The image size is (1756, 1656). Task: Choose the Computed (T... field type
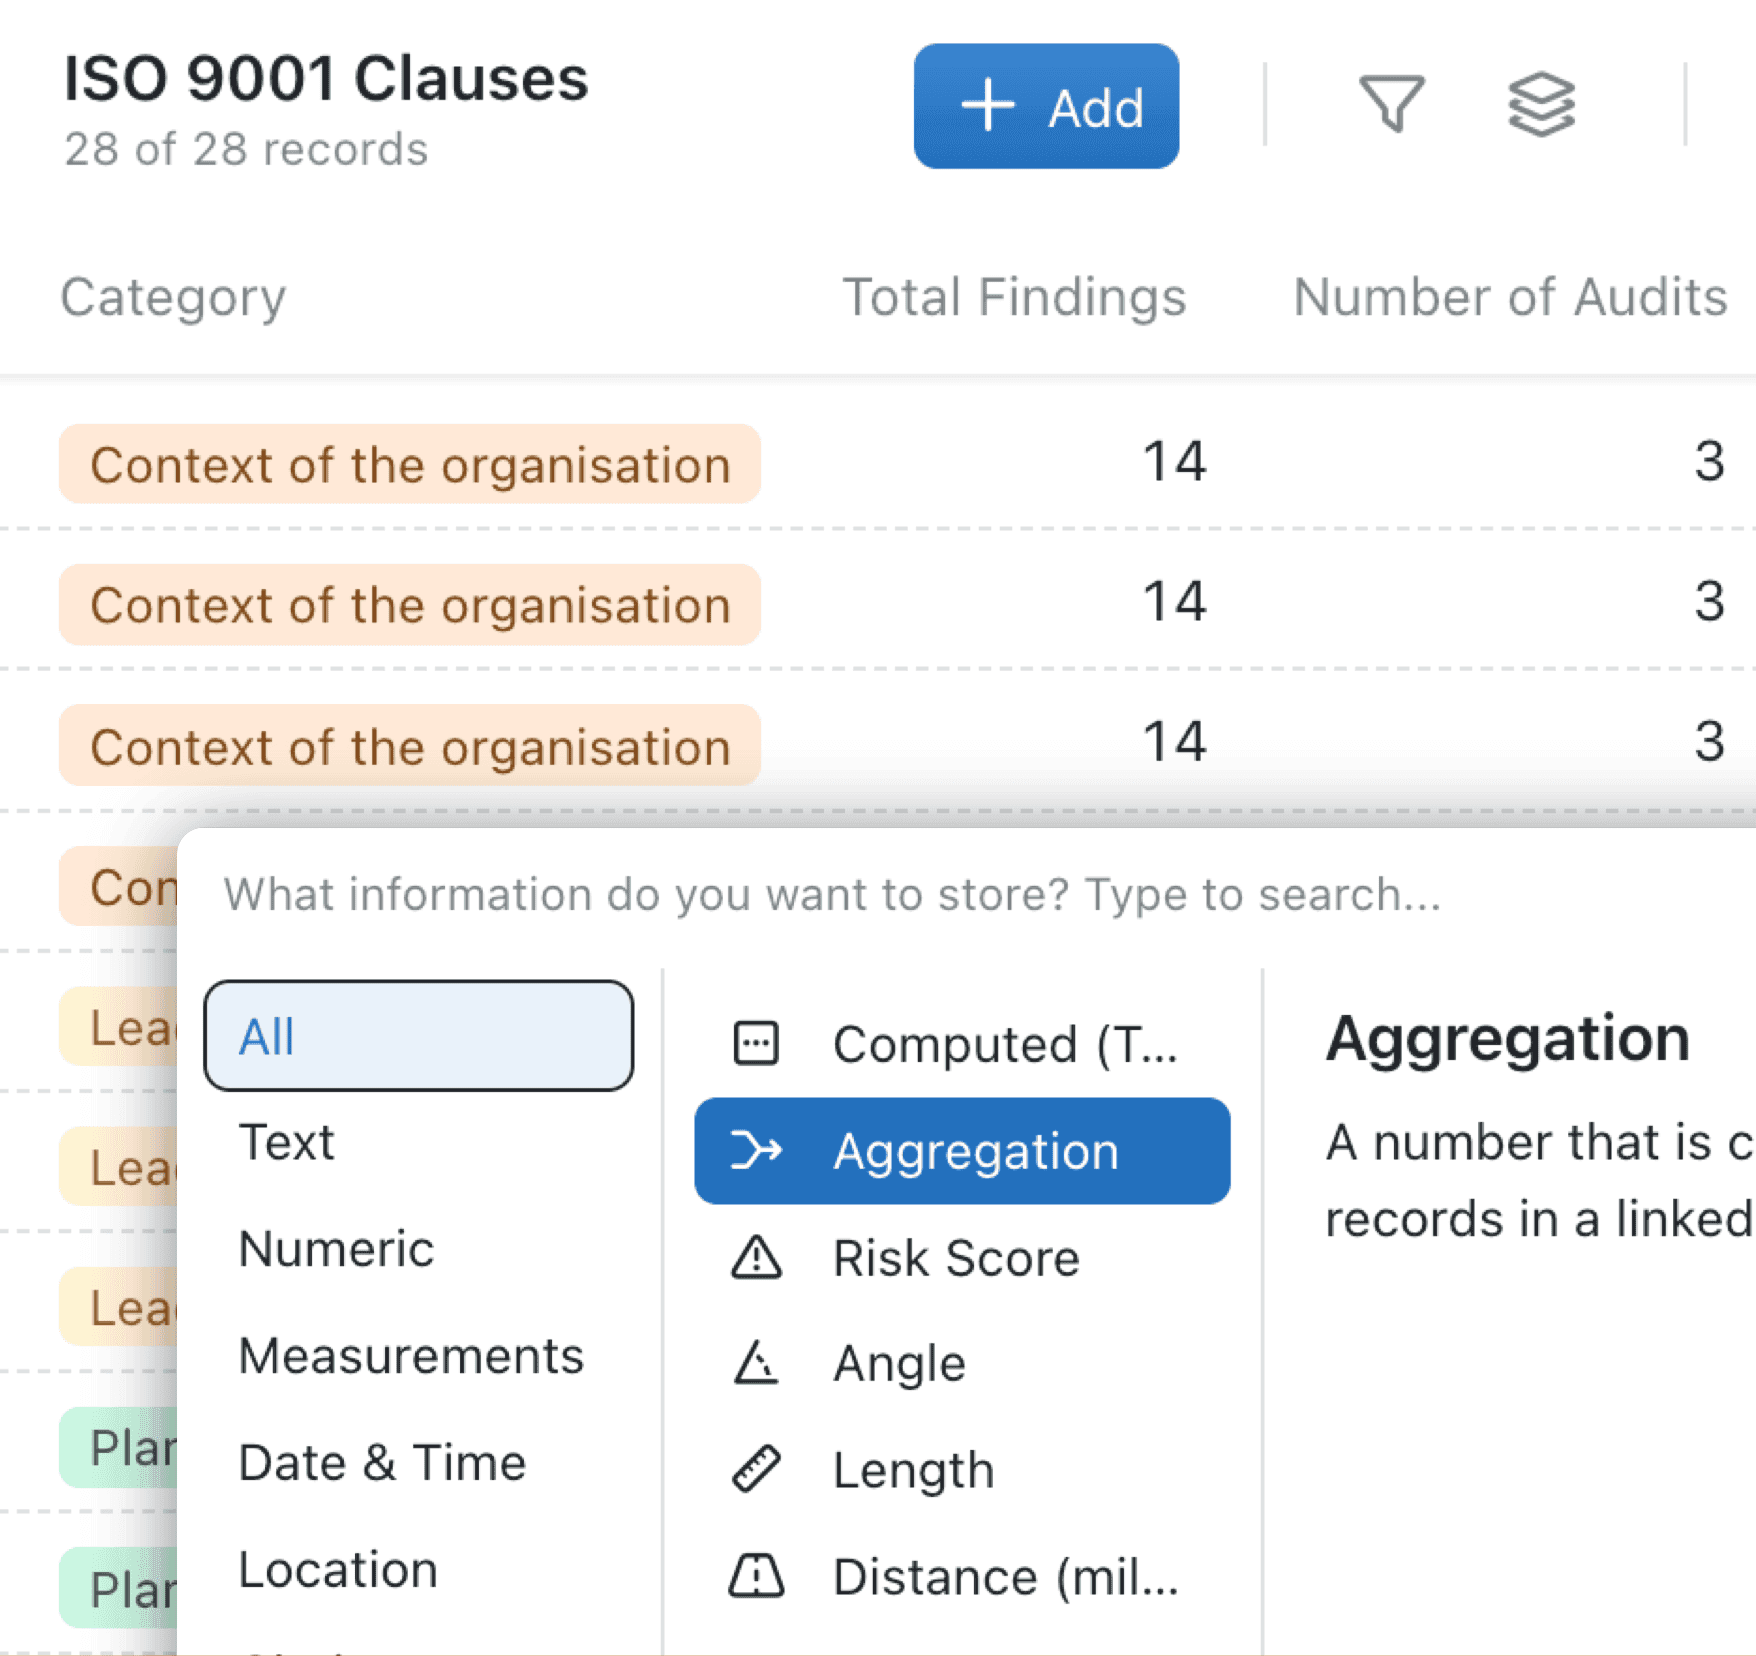962,1044
